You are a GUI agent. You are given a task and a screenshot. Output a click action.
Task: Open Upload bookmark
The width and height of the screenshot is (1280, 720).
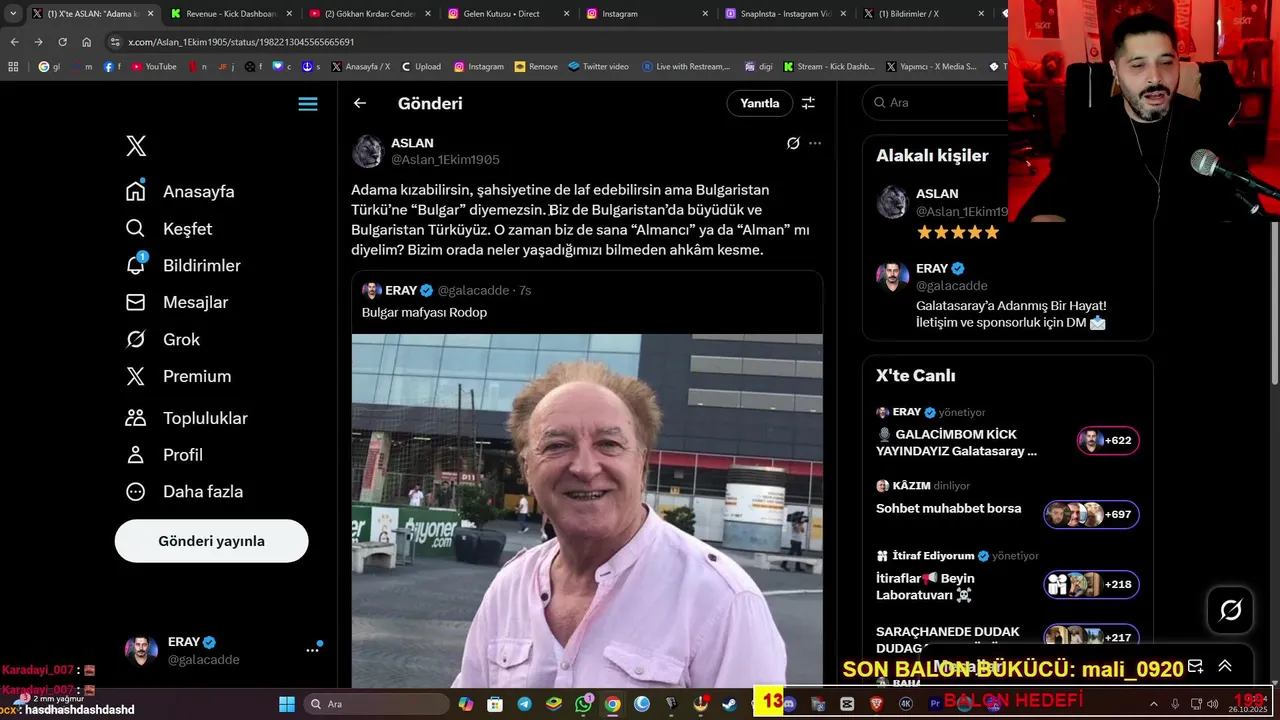(421, 67)
